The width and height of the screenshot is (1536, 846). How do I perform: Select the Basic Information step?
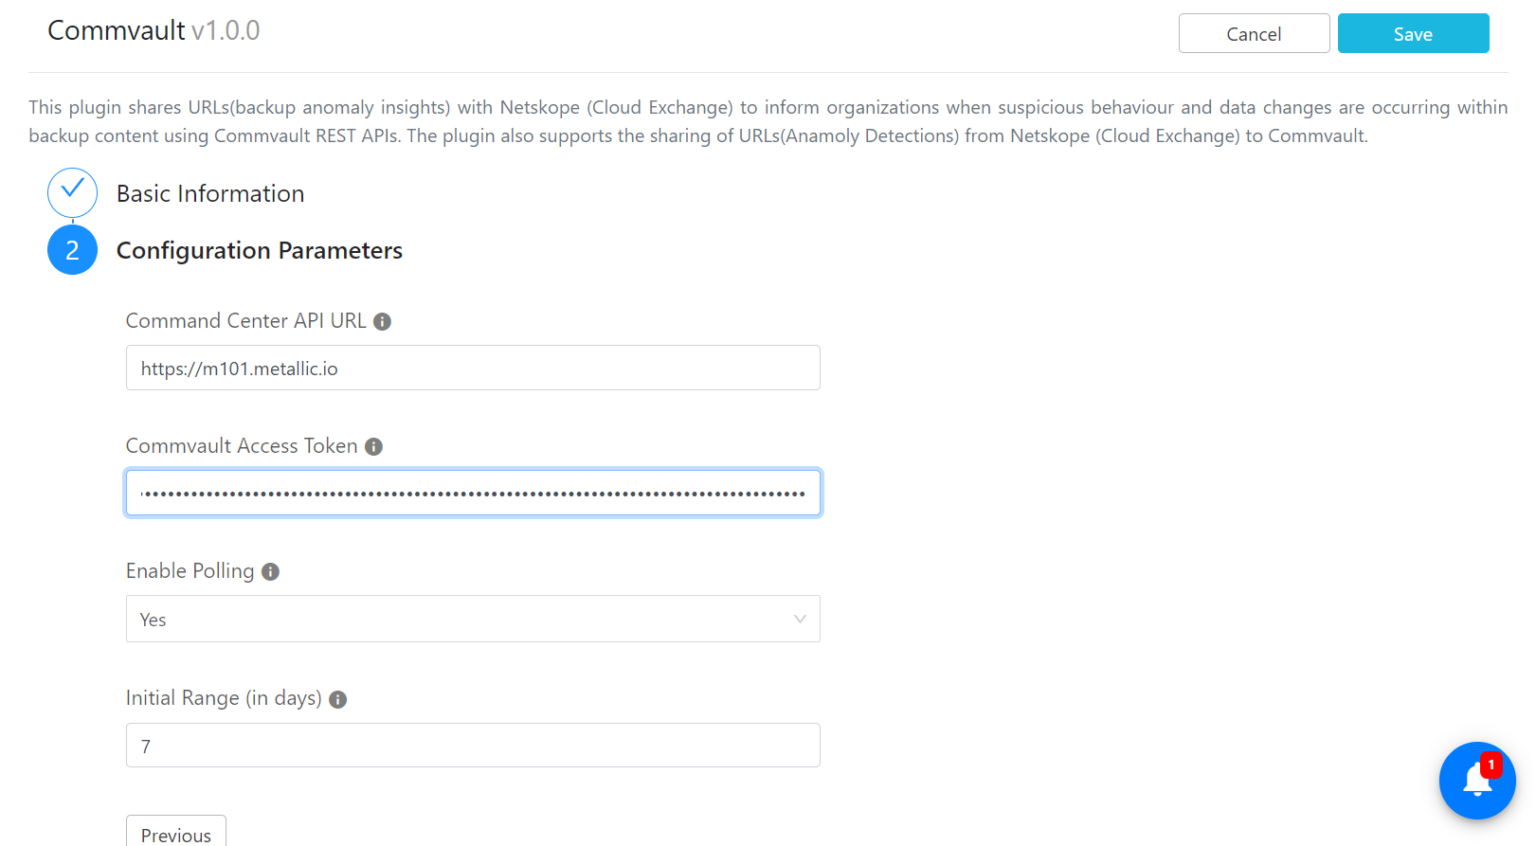click(x=210, y=193)
